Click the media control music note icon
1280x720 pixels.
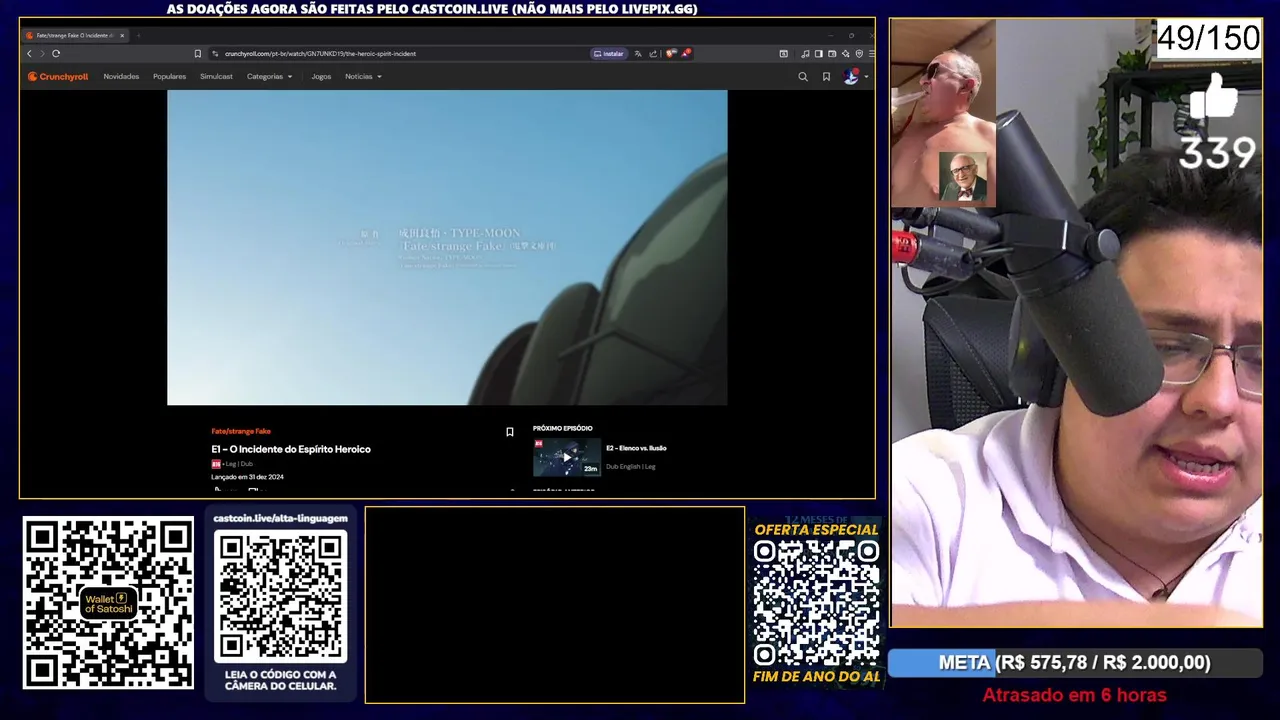click(805, 54)
